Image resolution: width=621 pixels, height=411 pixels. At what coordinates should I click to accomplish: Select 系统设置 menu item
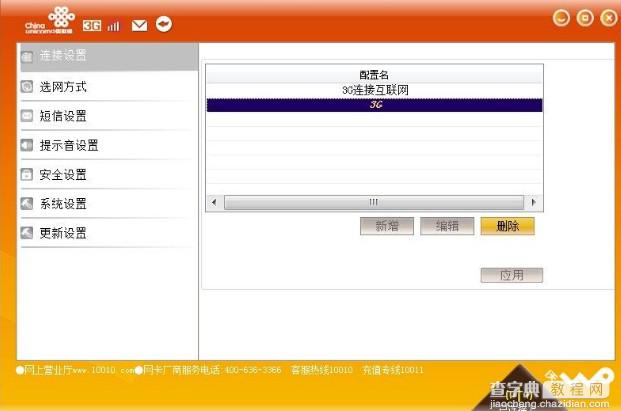[109, 204]
